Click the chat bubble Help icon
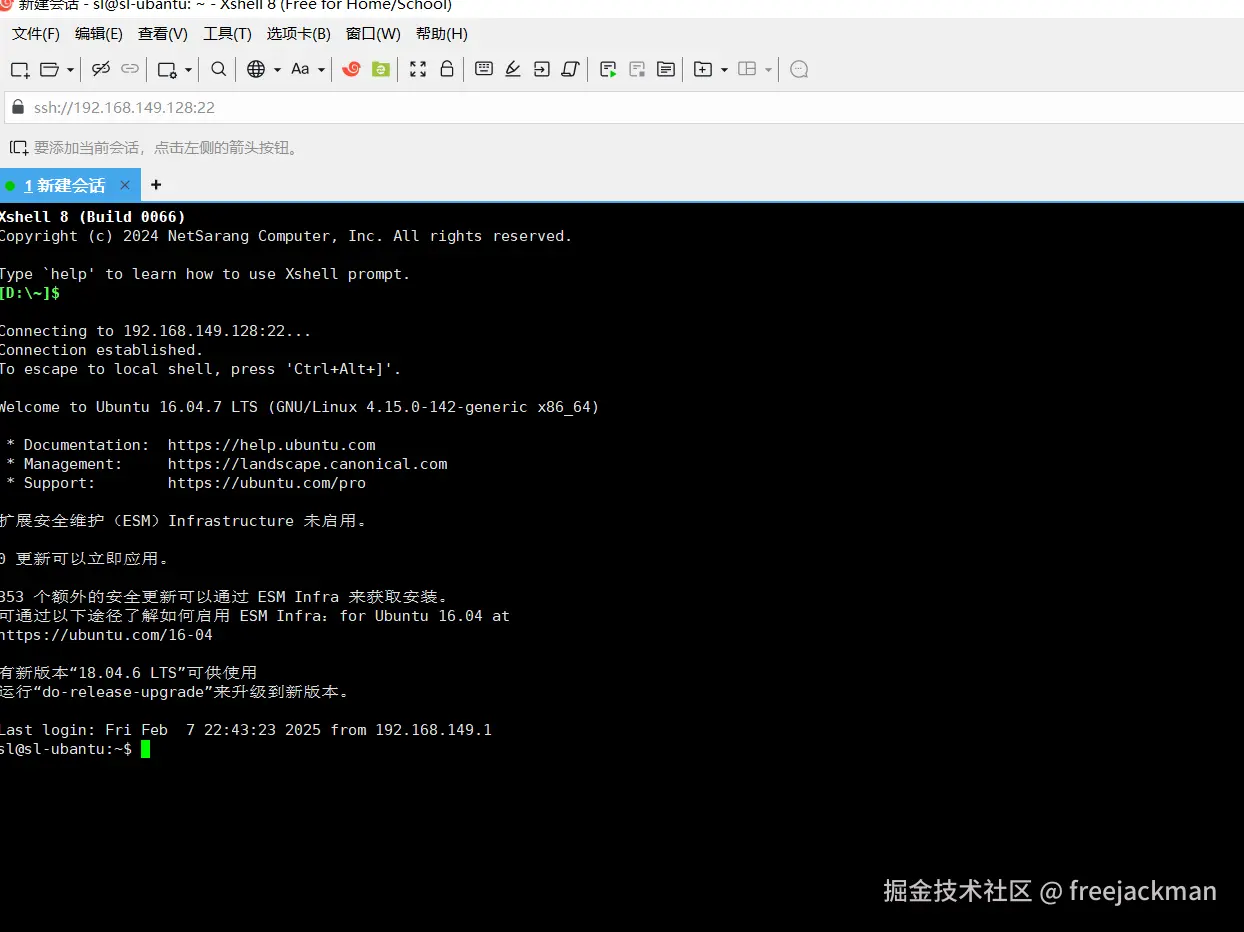1244x932 pixels. [x=799, y=69]
